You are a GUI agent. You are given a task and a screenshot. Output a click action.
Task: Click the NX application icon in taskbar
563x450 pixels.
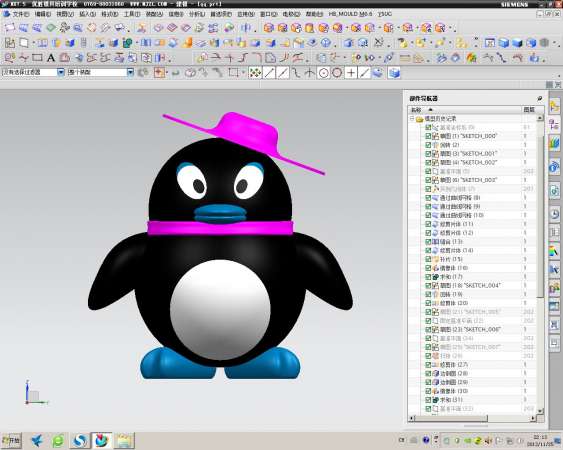point(102,440)
